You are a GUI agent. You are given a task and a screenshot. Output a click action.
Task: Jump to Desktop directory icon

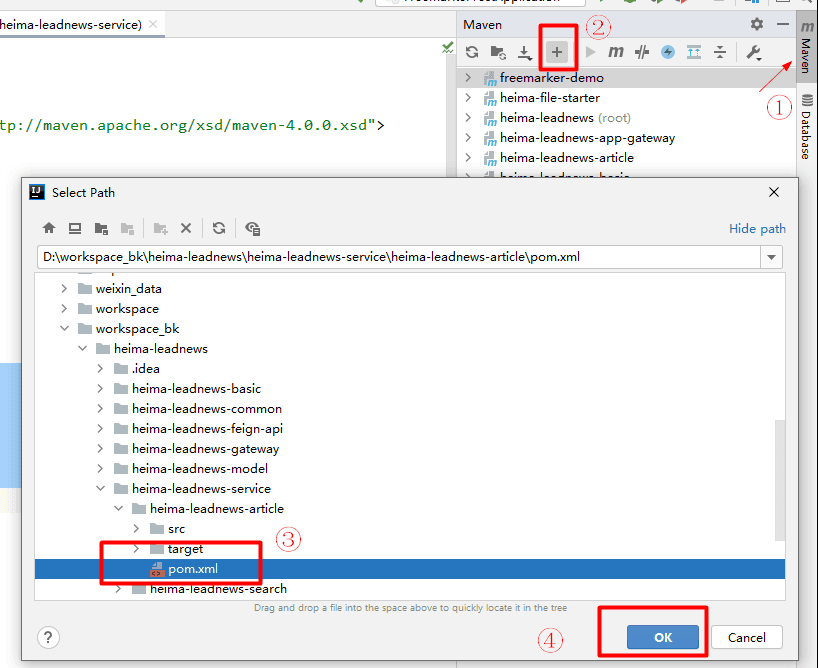[x=75, y=228]
